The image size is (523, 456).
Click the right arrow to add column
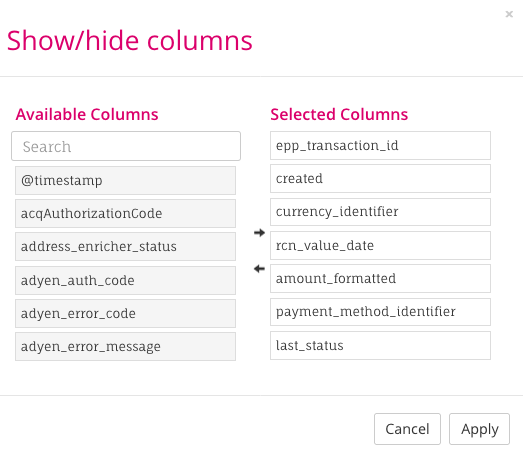coord(259,233)
